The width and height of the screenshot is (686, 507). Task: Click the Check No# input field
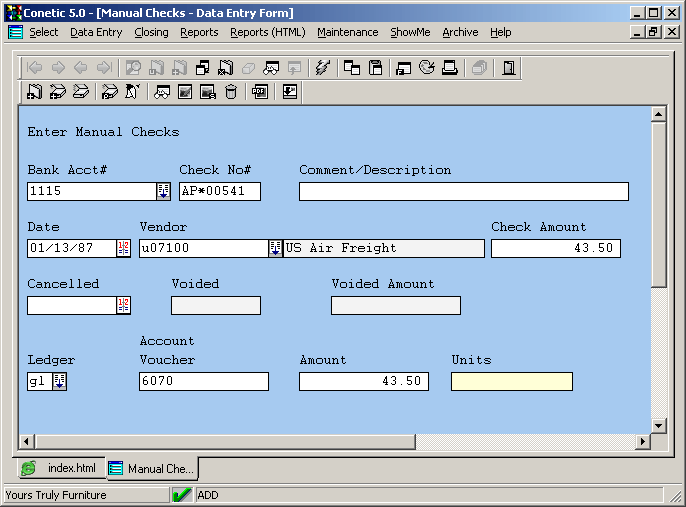point(219,191)
